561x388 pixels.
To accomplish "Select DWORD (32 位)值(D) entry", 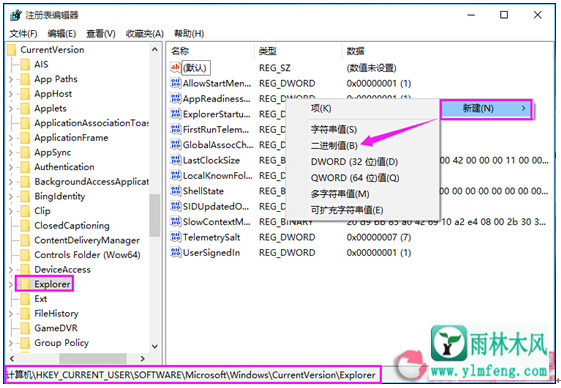I will click(x=354, y=162).
